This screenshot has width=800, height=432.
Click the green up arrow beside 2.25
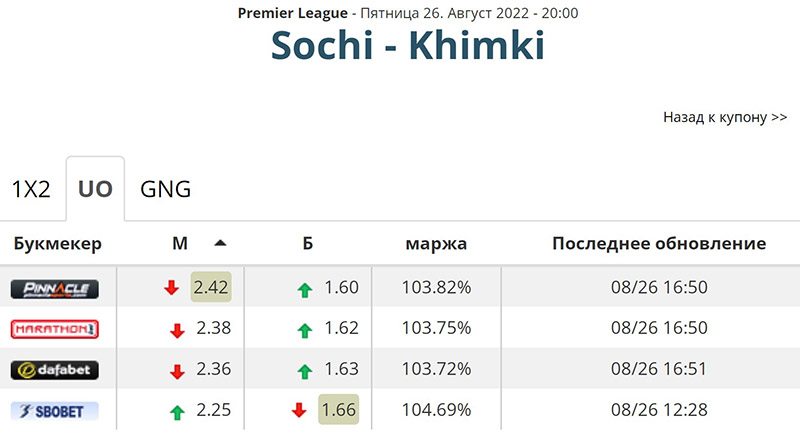177,412
